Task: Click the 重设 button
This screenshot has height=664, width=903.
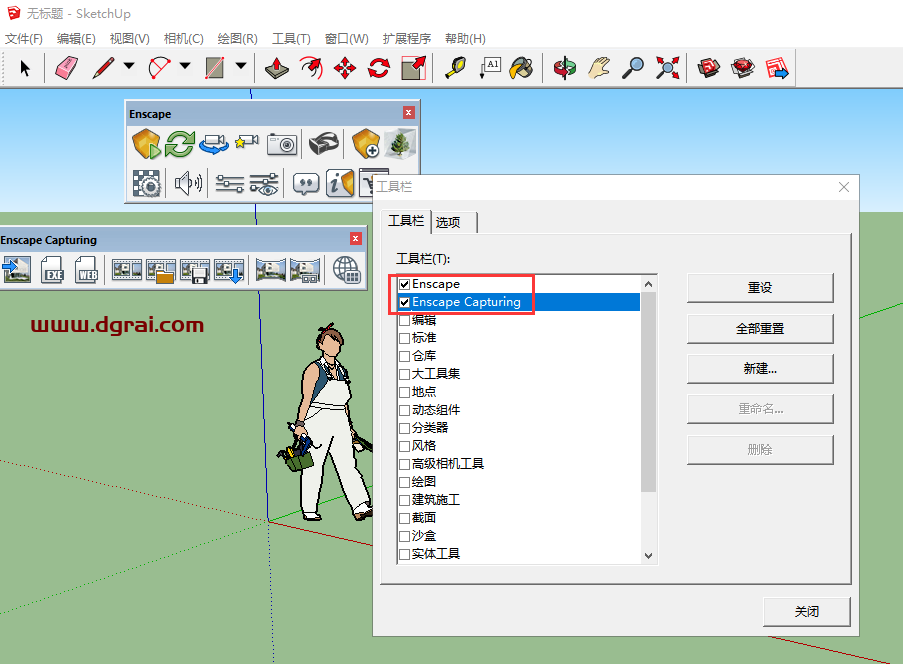Action: pos(760,287)
